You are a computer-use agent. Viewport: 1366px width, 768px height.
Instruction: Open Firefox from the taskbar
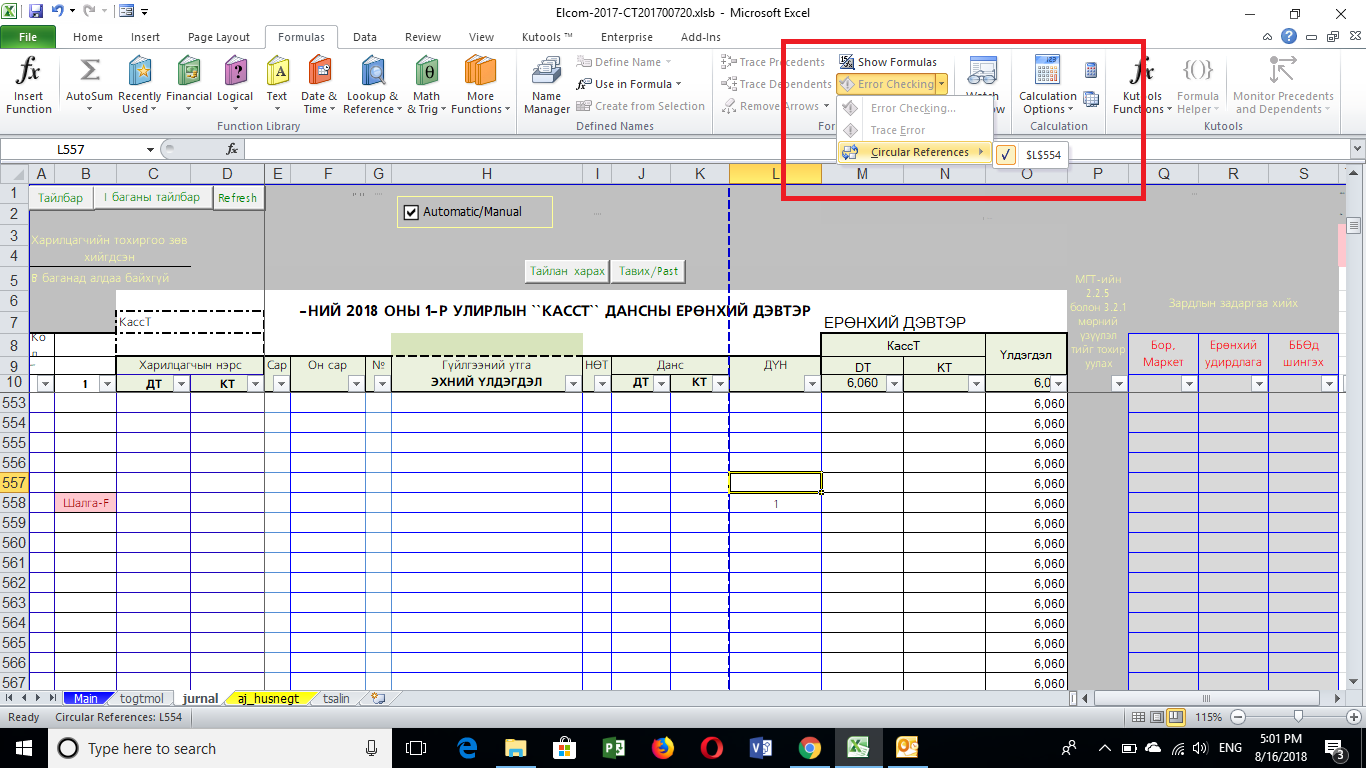point(662,748)
